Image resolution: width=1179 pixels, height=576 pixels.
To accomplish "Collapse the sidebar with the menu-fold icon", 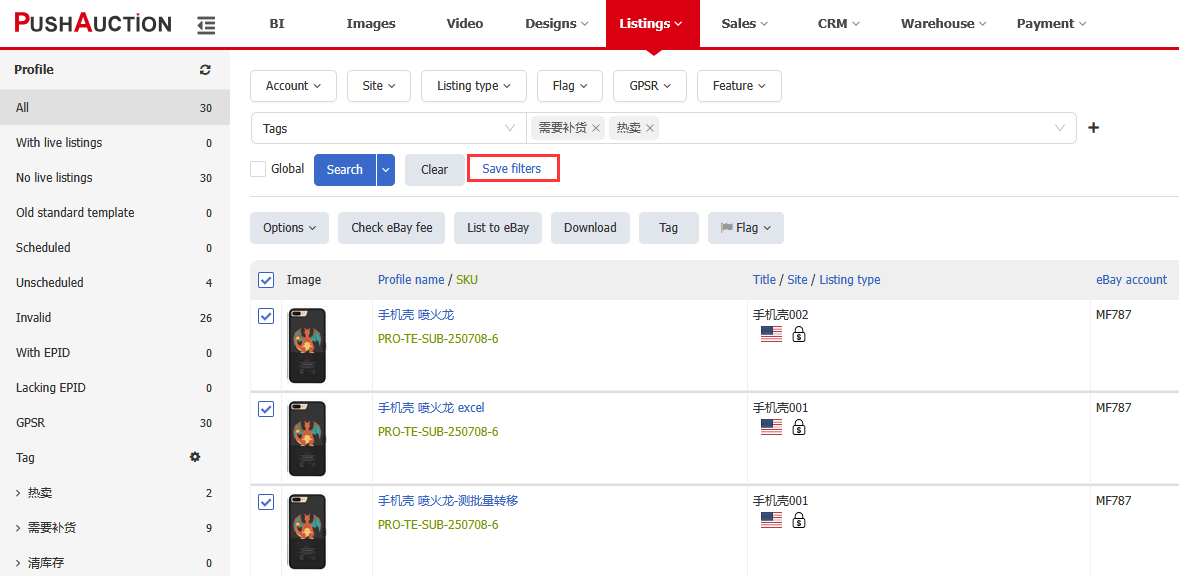I will pos(205,25).
